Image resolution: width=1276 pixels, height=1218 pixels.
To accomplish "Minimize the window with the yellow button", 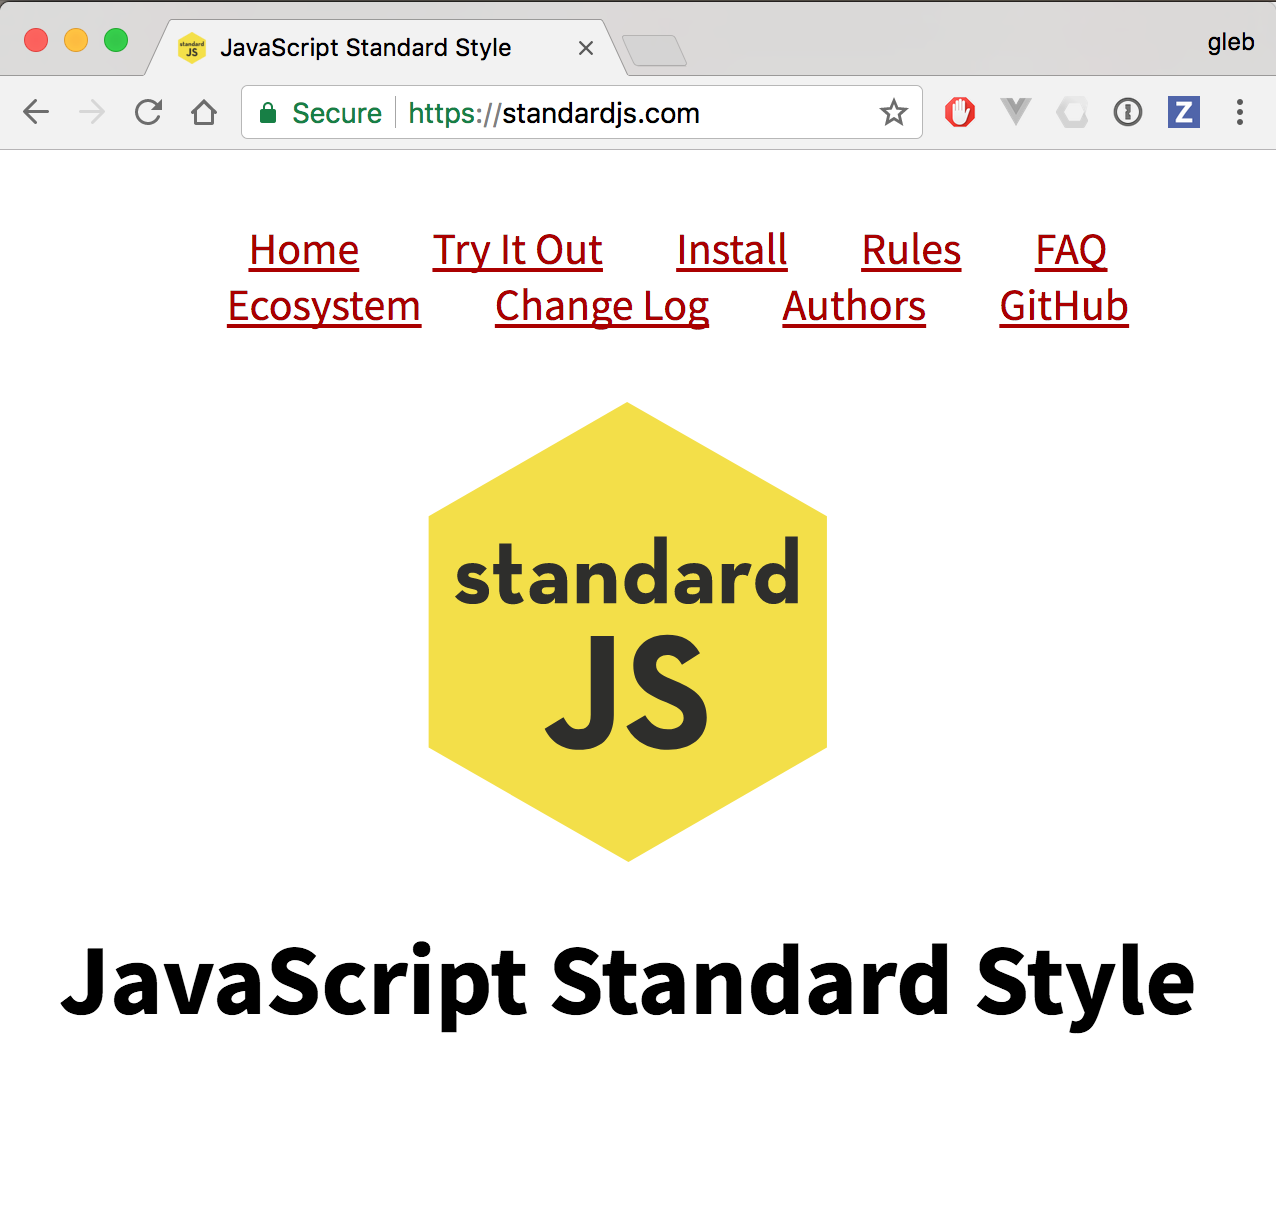I will point(76,40).
